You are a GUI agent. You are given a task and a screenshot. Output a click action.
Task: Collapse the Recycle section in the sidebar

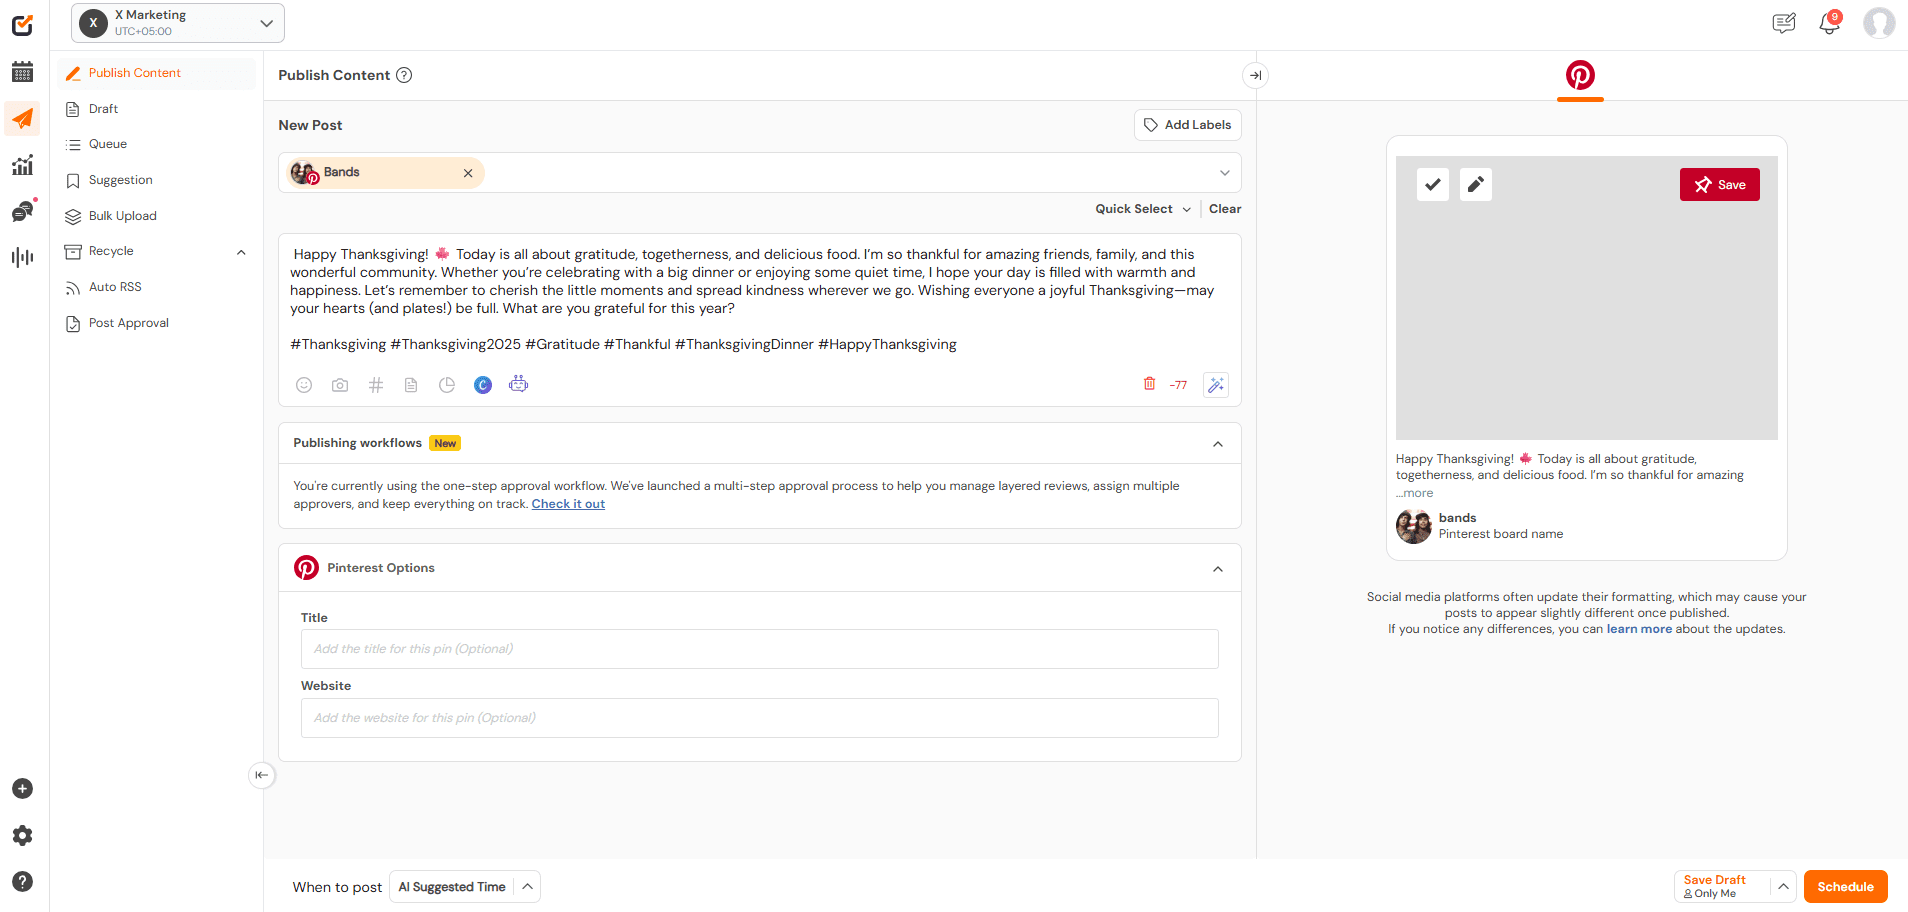240,251
